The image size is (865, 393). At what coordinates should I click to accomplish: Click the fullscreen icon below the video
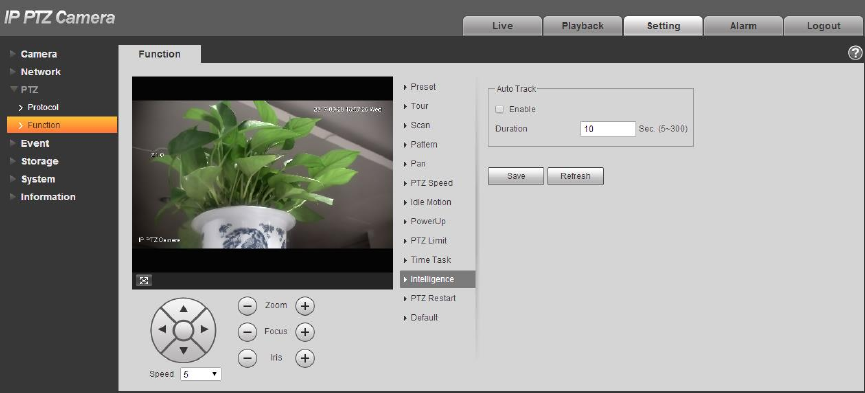[144, 280]
